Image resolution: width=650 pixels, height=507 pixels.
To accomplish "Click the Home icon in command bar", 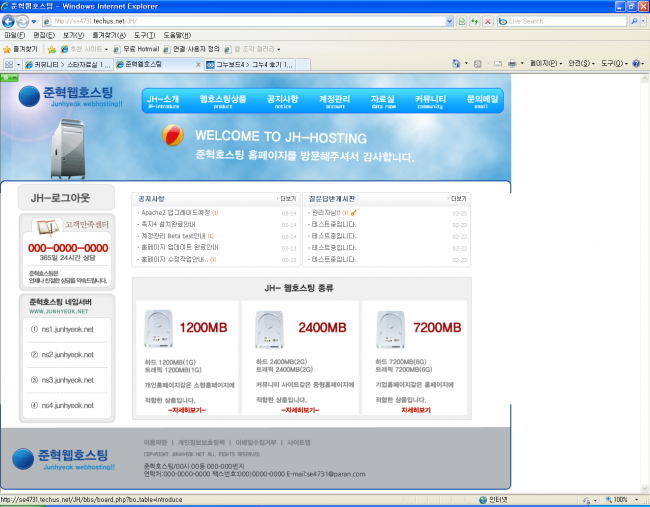I will click(455, 64).
